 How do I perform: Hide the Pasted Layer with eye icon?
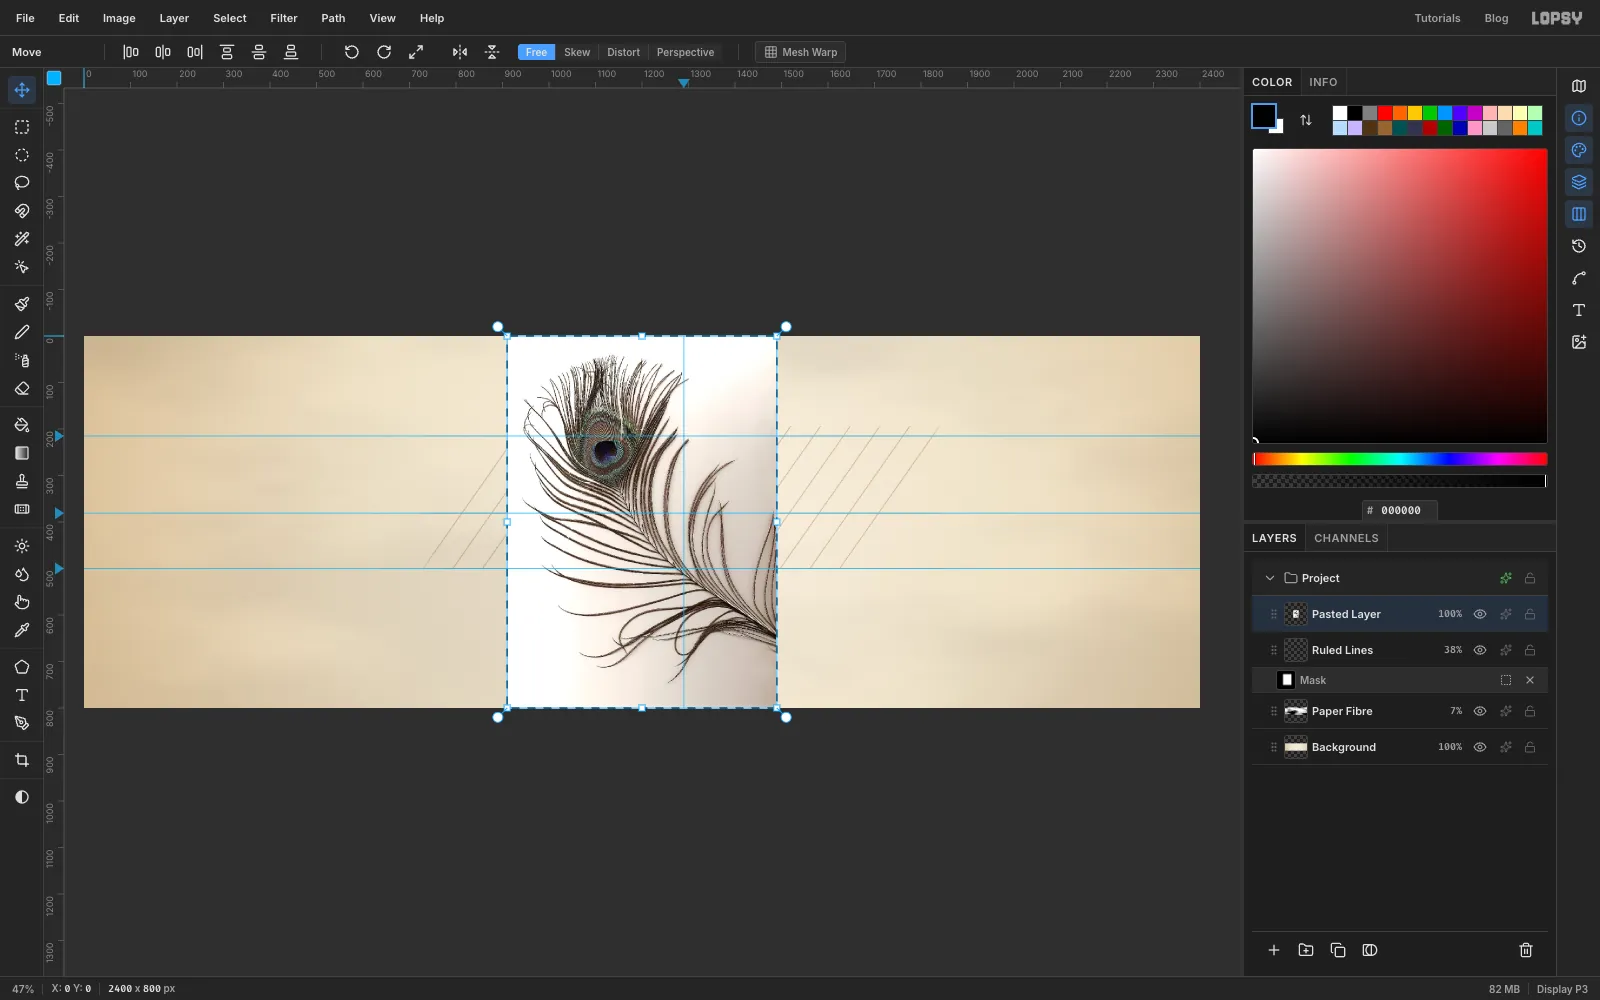coord(1480,614)
